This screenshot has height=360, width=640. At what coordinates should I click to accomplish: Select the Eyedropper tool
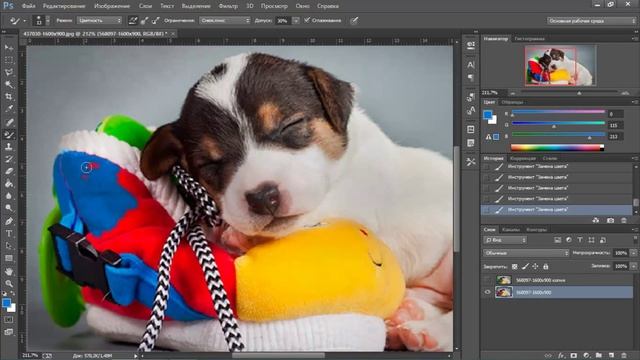point(9,109)
